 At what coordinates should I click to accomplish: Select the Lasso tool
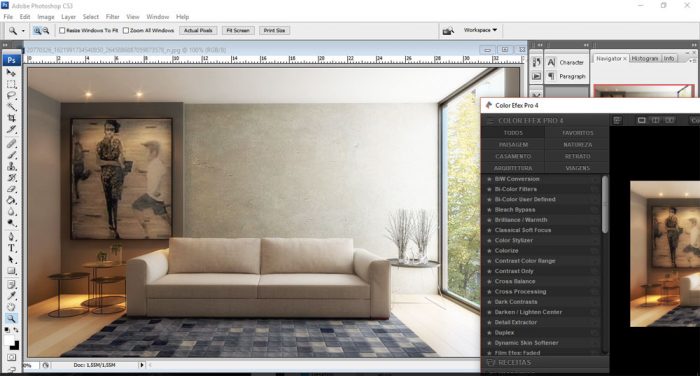(x=12, y=95)
